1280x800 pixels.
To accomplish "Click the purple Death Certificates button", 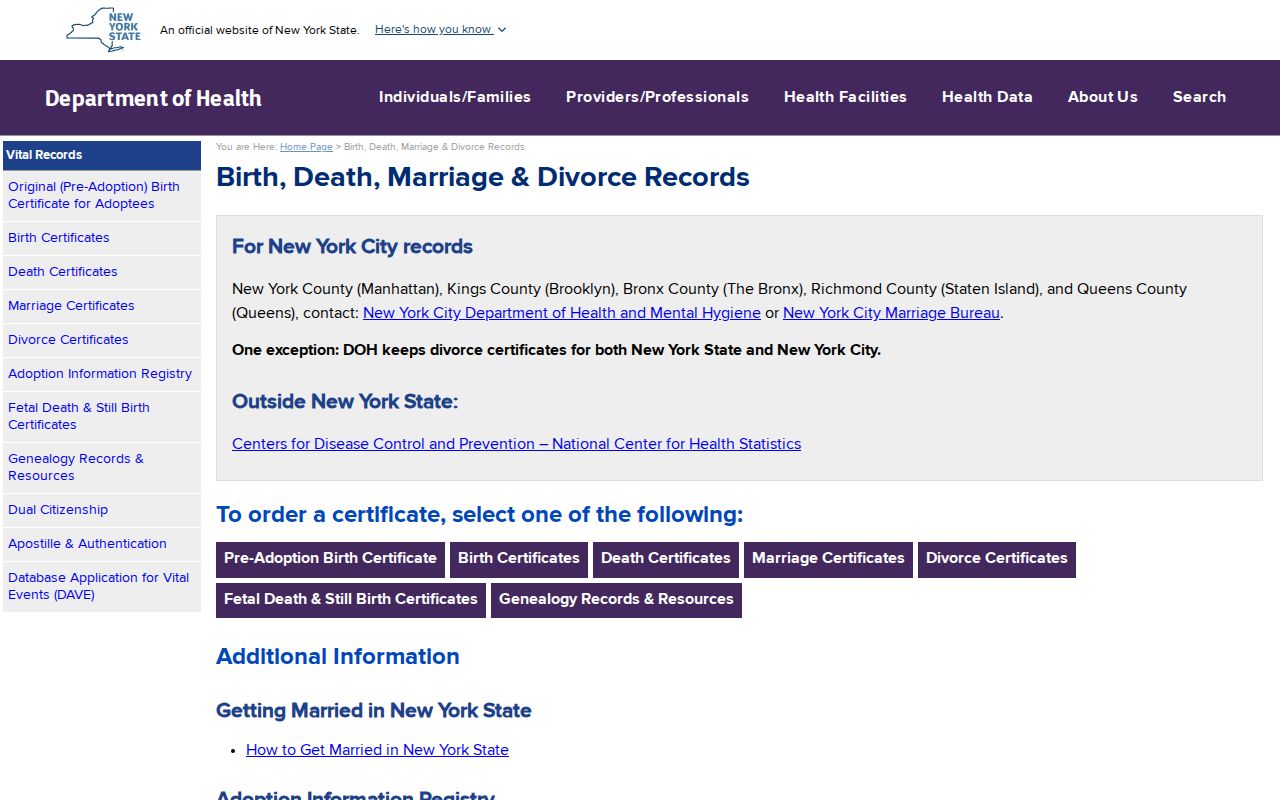I will tap(666, 559).
